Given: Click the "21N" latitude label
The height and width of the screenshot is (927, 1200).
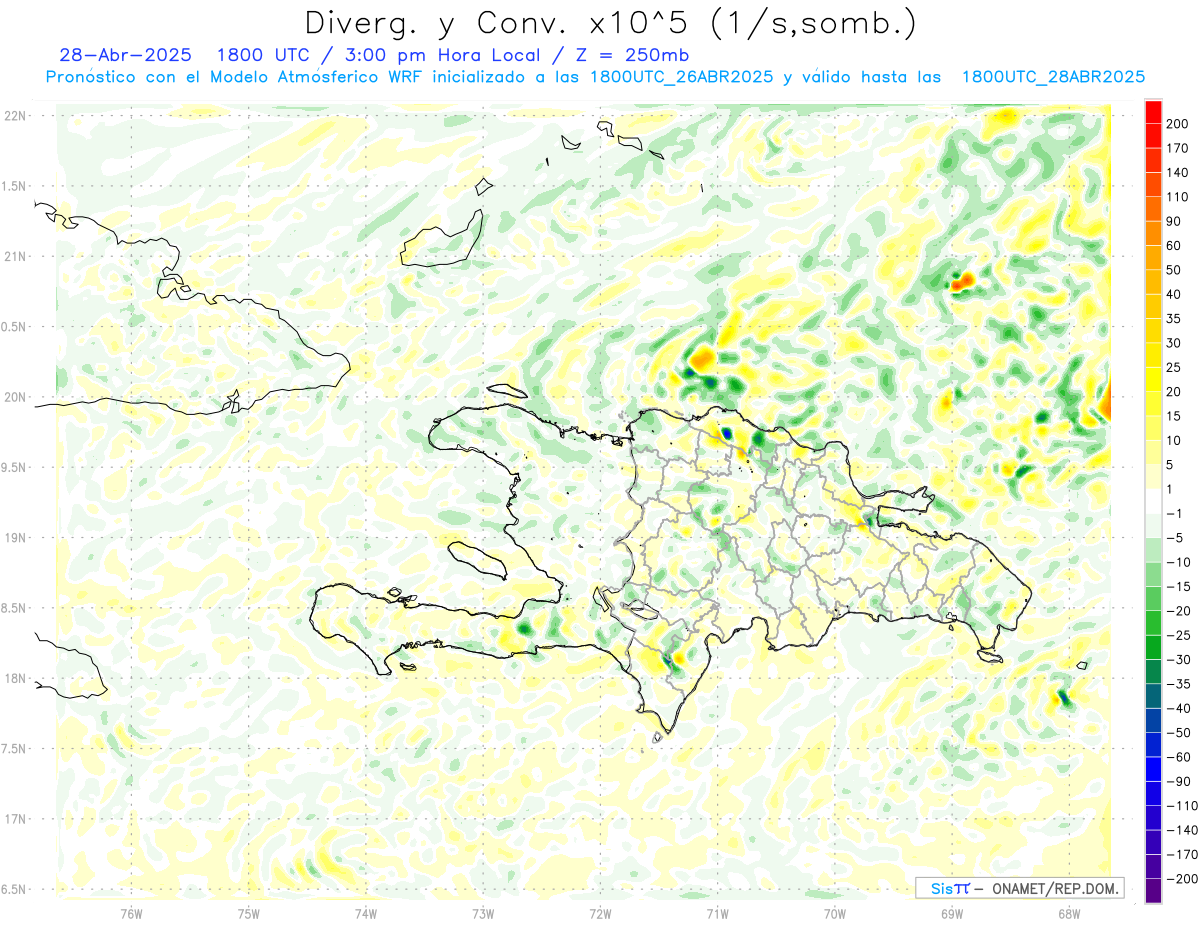Looking at the screenshot, I should pos(15,256).
